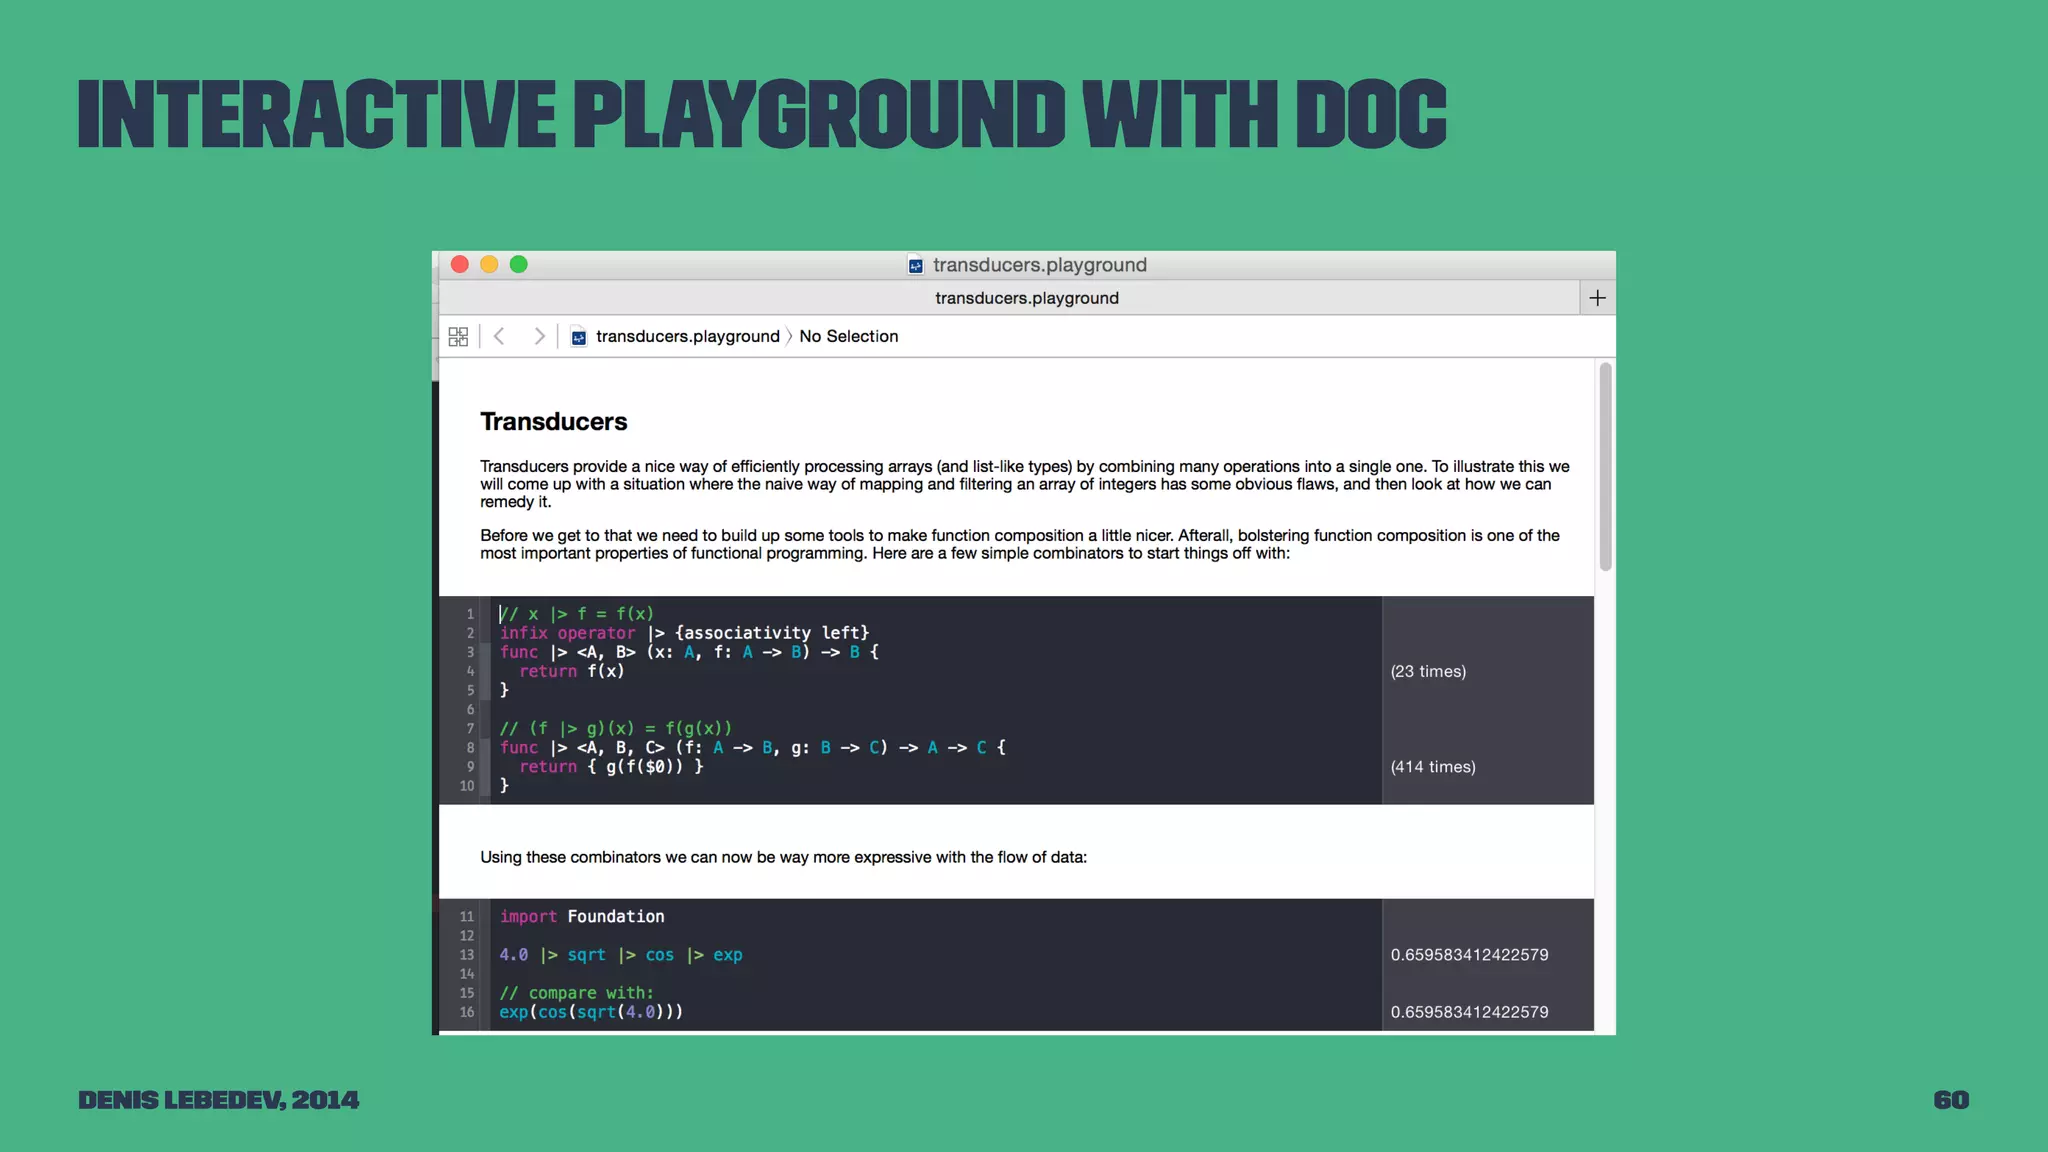Image resolution: width=2048 pixels, height=1152 pixels.
Task: Click the (23 times) result
Action: [1428, 671]
